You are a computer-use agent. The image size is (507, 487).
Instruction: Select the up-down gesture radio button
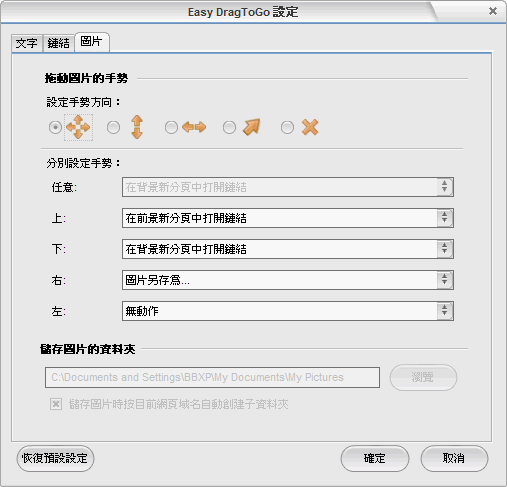click(113, 127)
